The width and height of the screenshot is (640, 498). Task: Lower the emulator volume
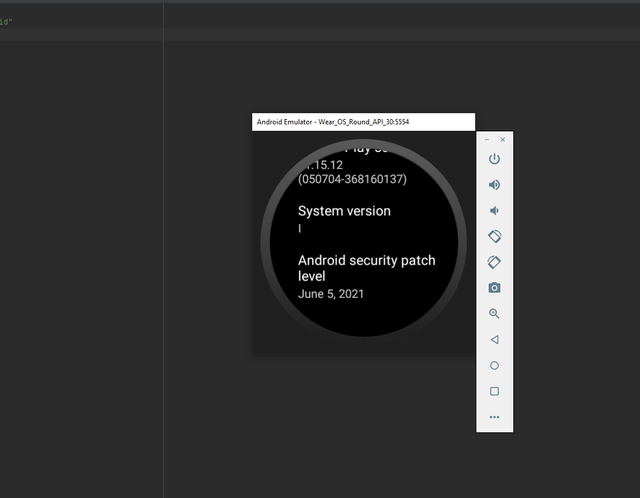(x=494, y=211)
